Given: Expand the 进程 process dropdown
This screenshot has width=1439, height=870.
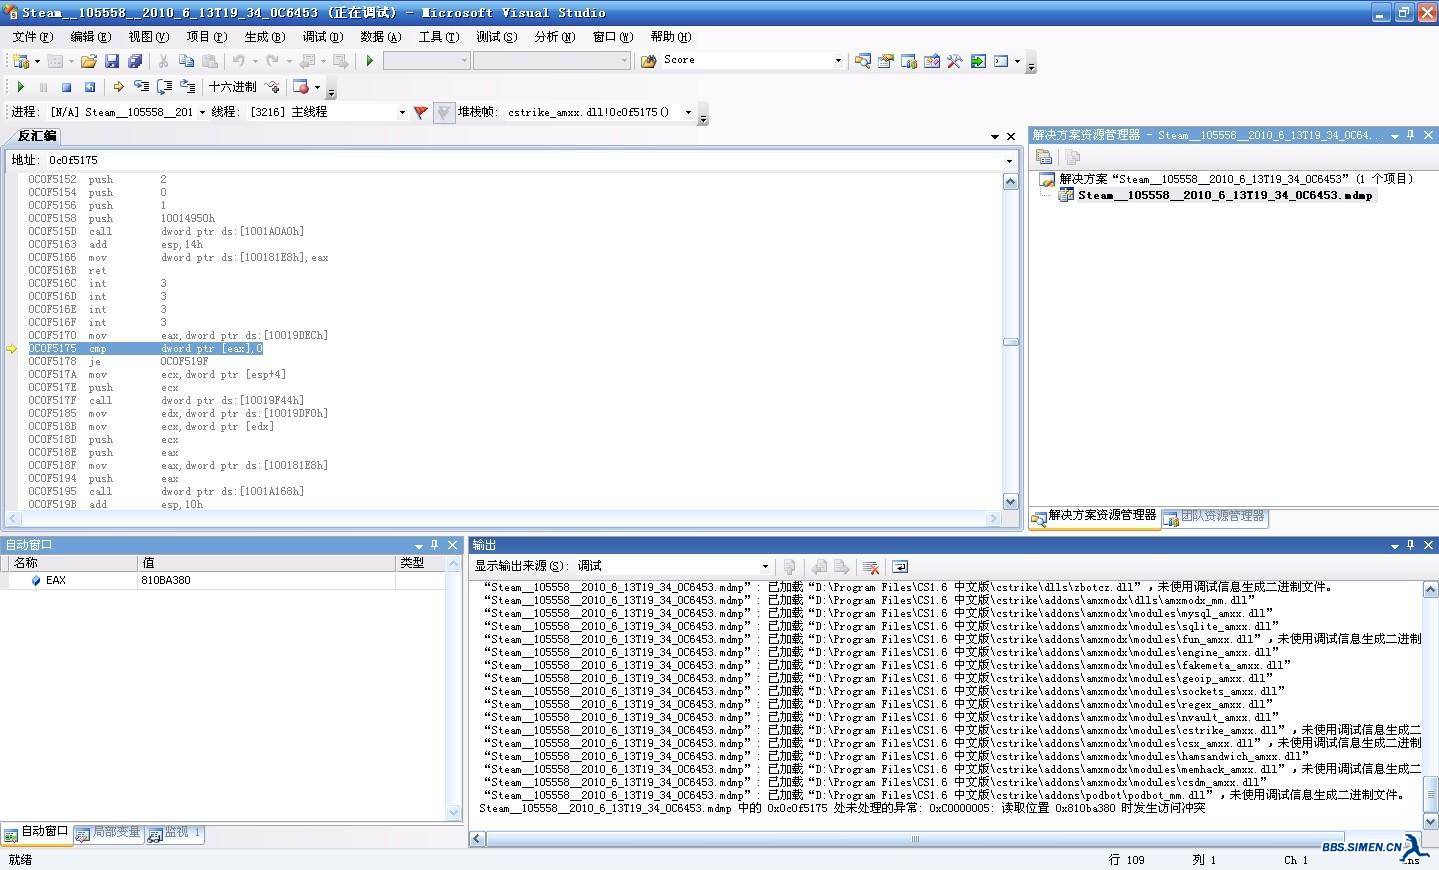Looking at the screenshot, I should coord(202,112).
